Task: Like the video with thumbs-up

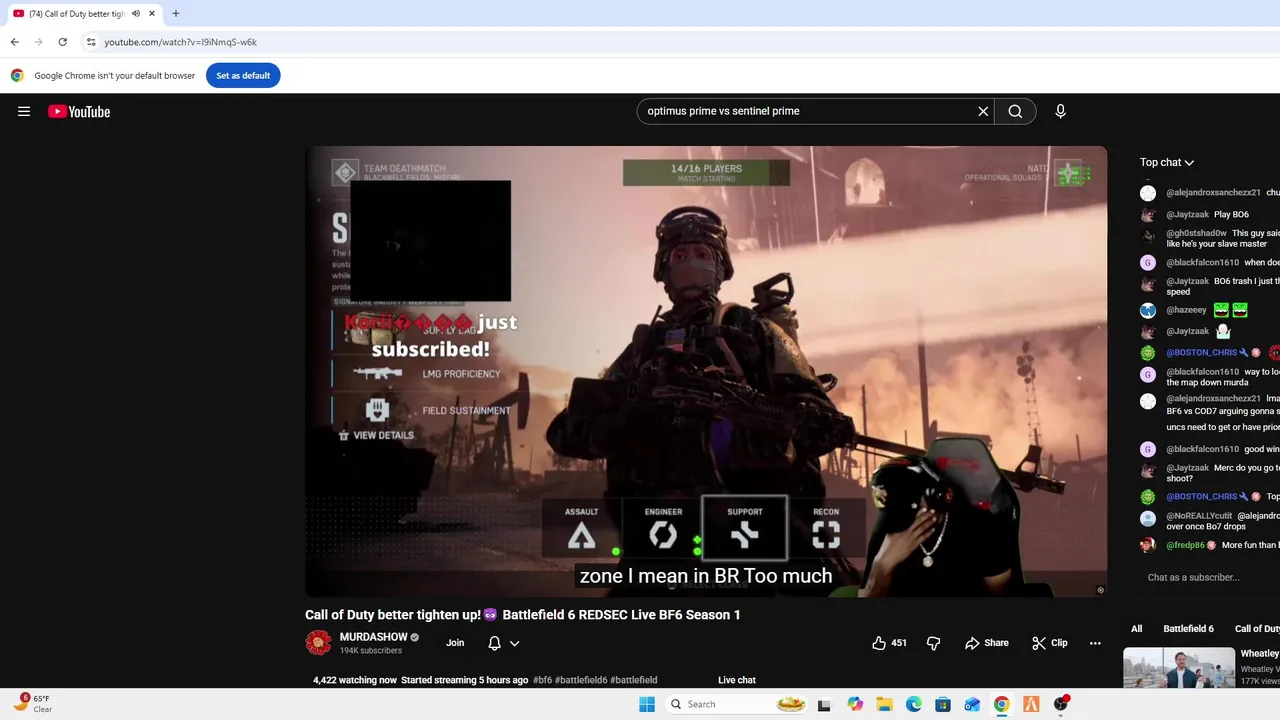Action: coord(889,643)
